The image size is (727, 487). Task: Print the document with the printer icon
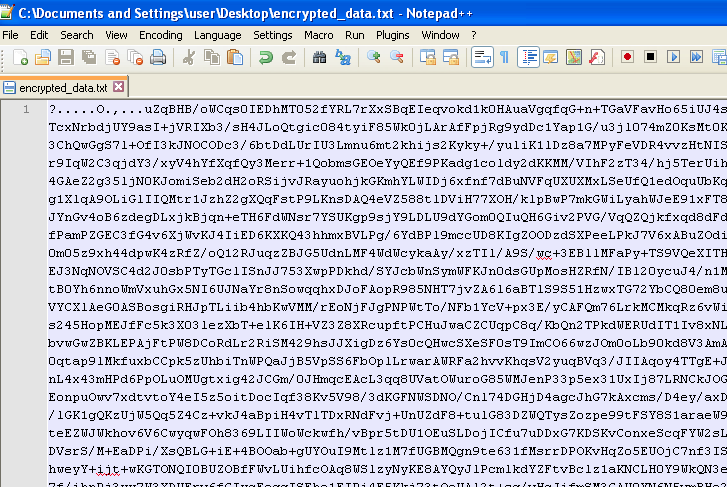pyautogui.click(x=158, y=58)
